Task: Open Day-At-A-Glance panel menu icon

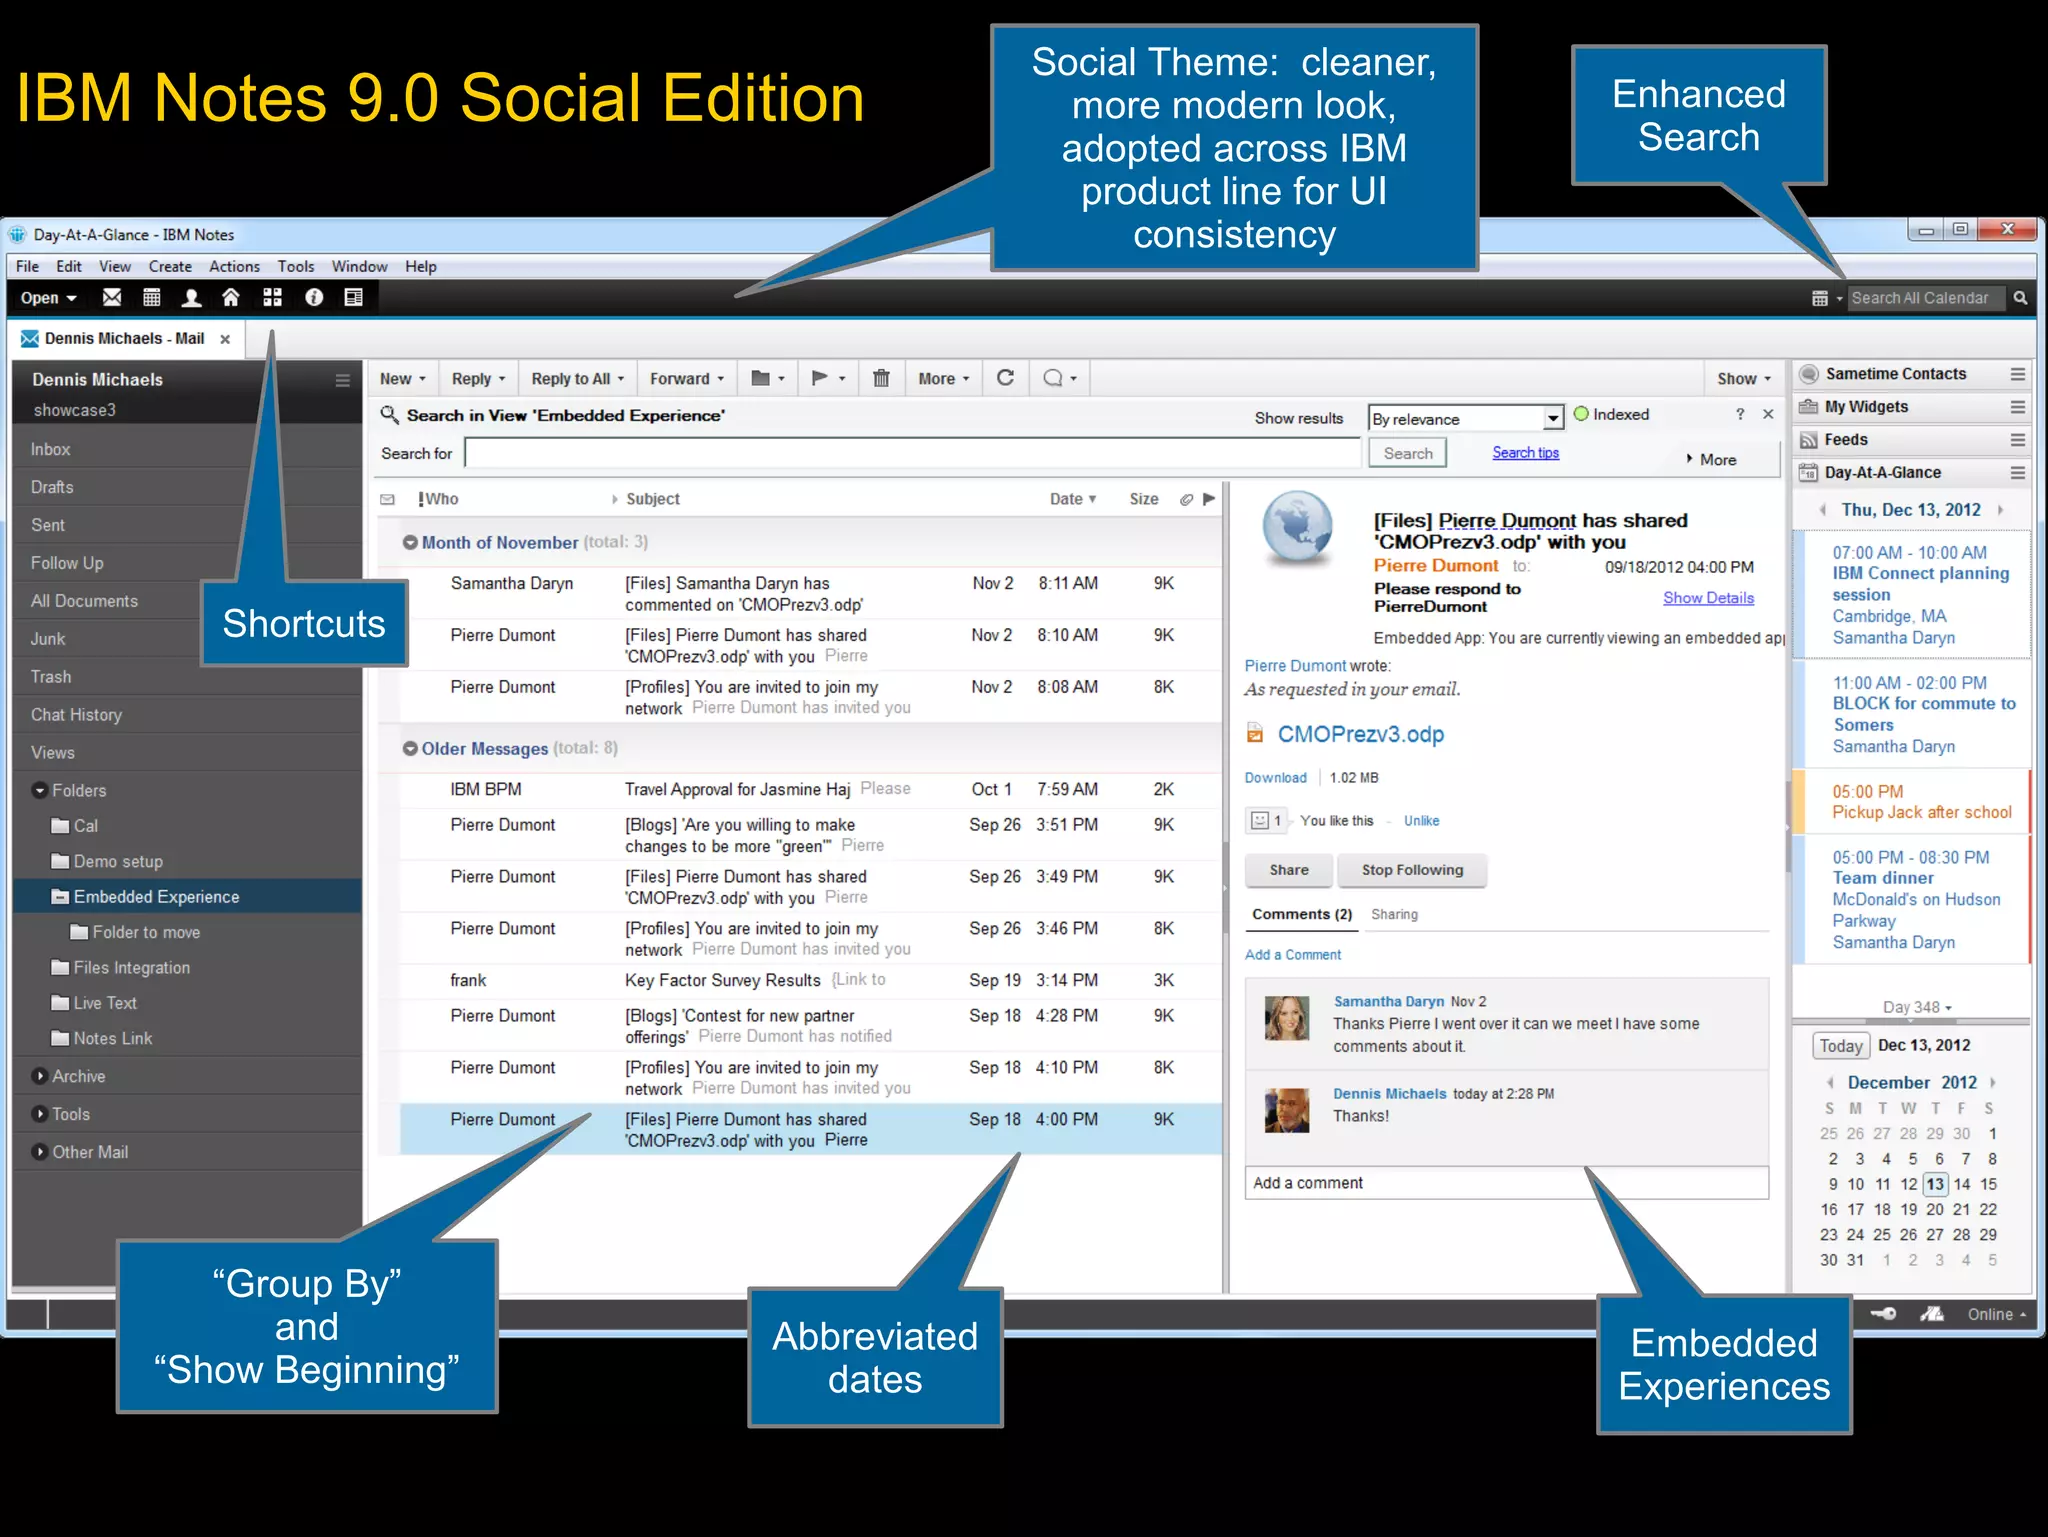Action: 2018,473
